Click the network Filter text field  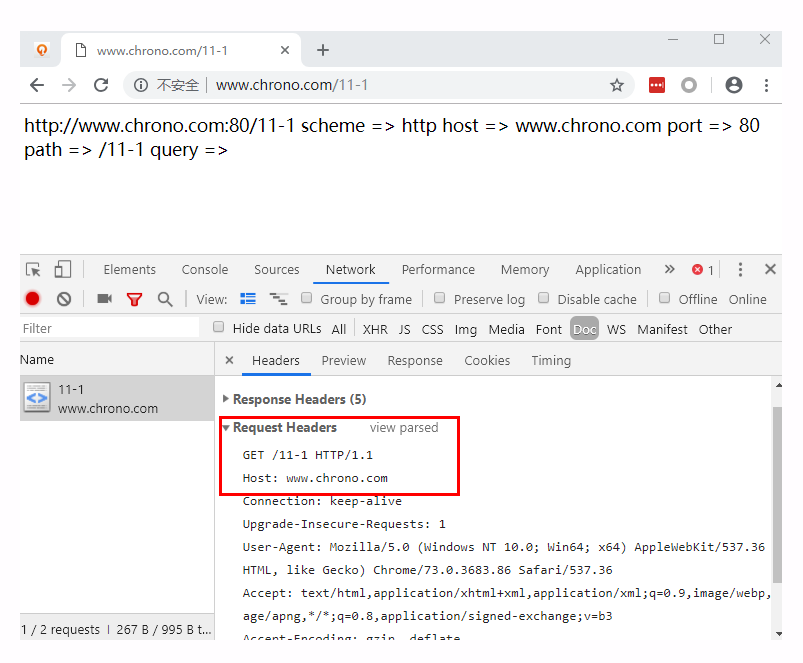[110, 328]
